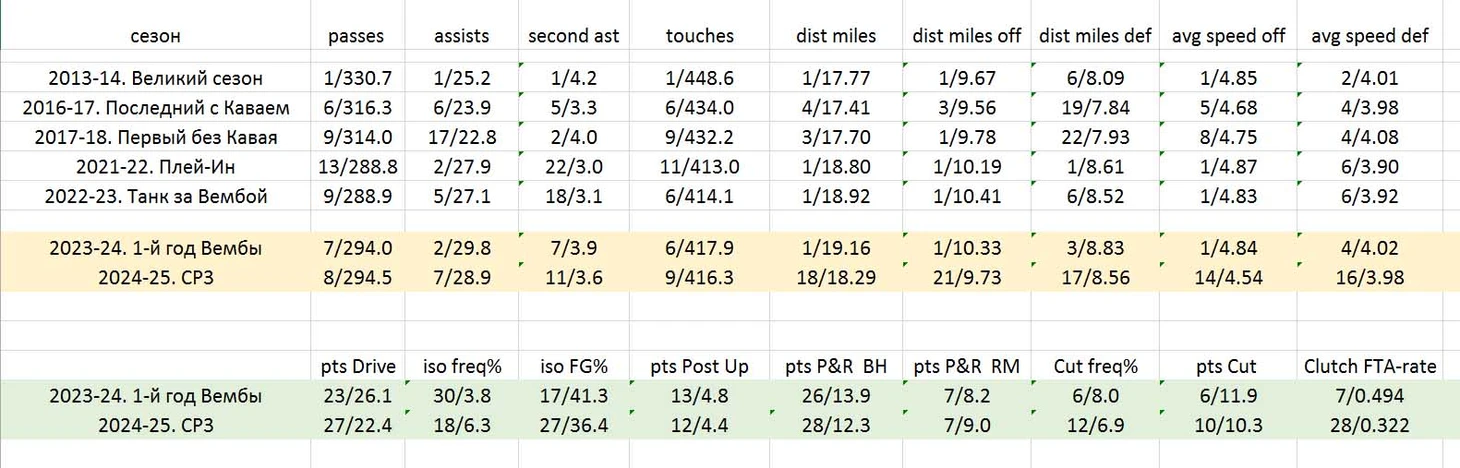This screenshot has width=1460, height=468.
Task: Click the green '2024-25. CP3' row label
Action: click(155, 425)
